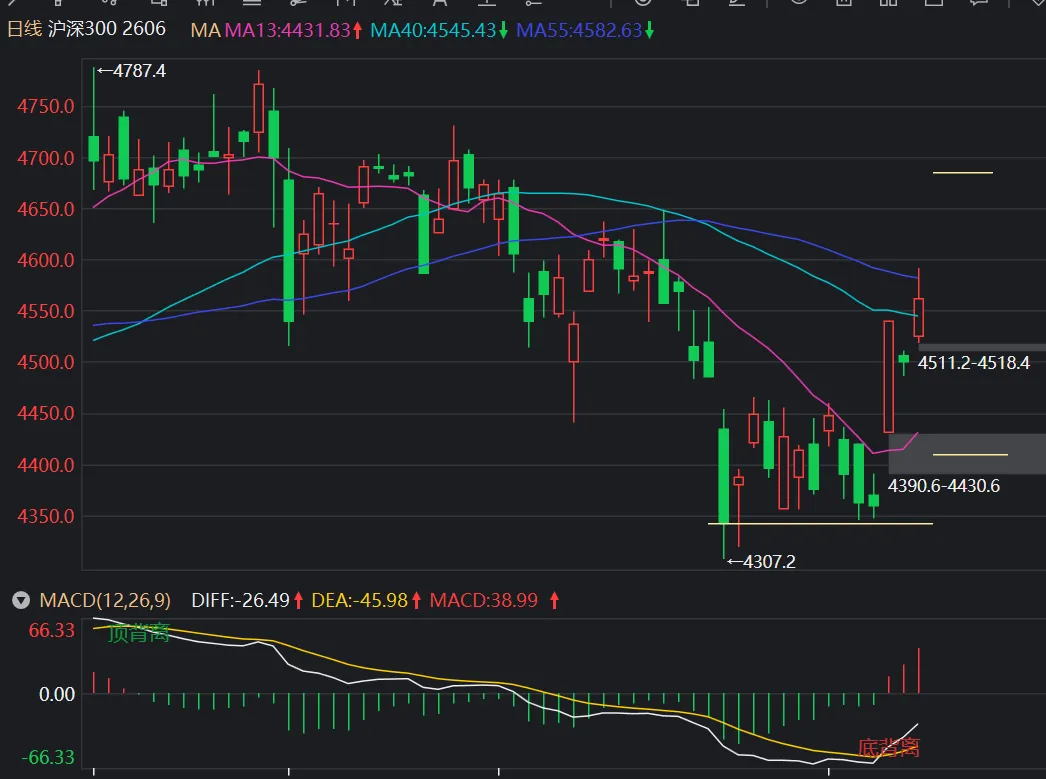Click the 4500.0 price axis label
This screenshot has height=779, width=1046.
[x=46, y=362]
